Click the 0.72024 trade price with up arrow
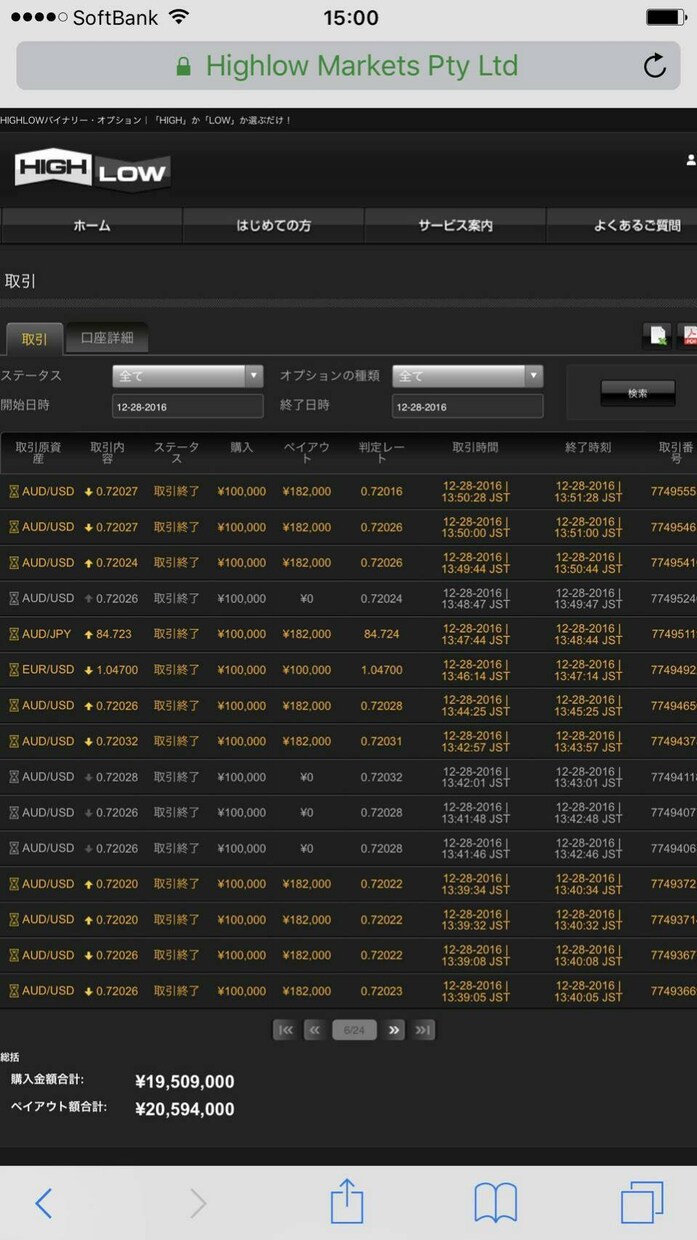Viewport: 697px width, 1240px height. click(x=117, y=563)
